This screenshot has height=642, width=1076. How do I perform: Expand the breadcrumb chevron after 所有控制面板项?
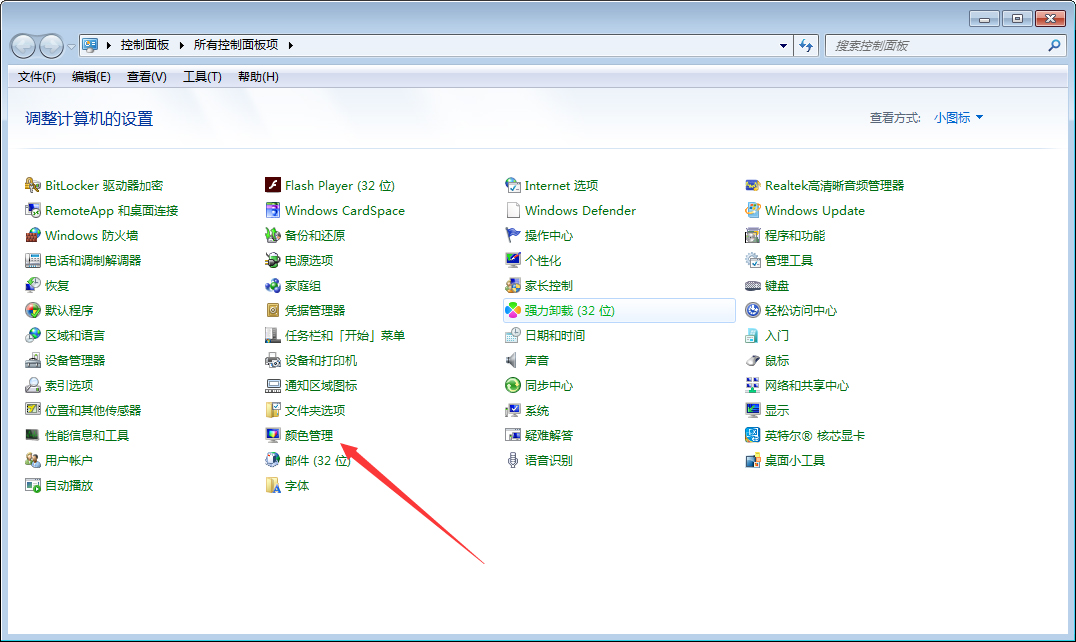point(289,45)
